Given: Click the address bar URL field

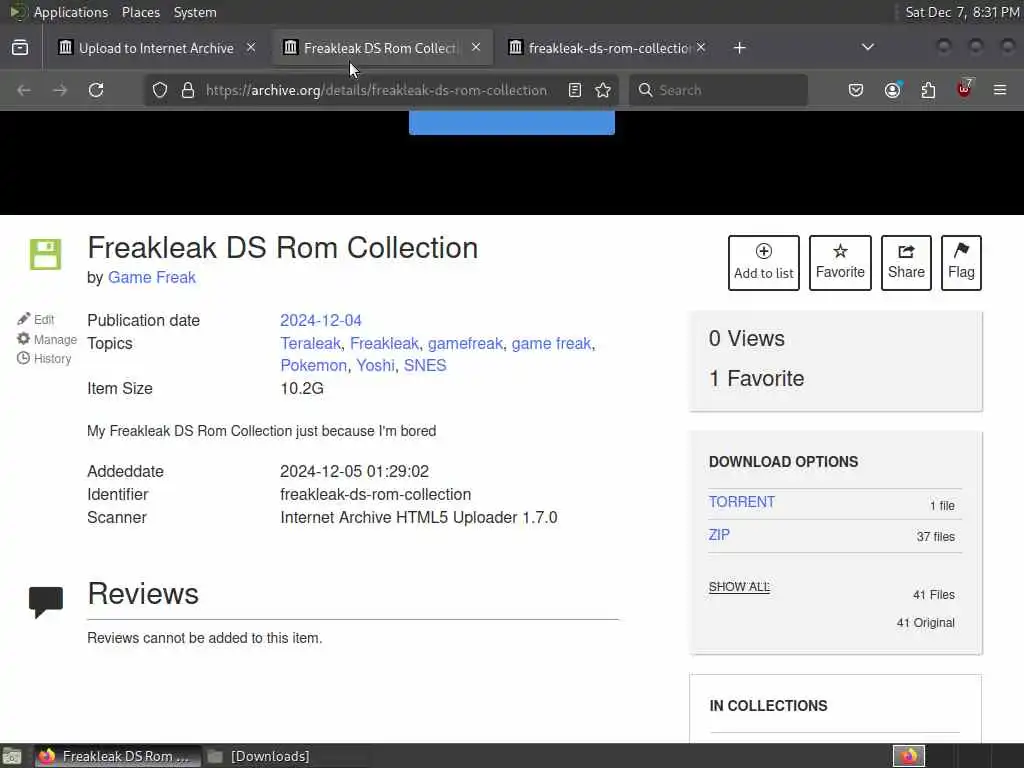Looking at the screenshot, I should pyautogui.click(x=376, y=90).
